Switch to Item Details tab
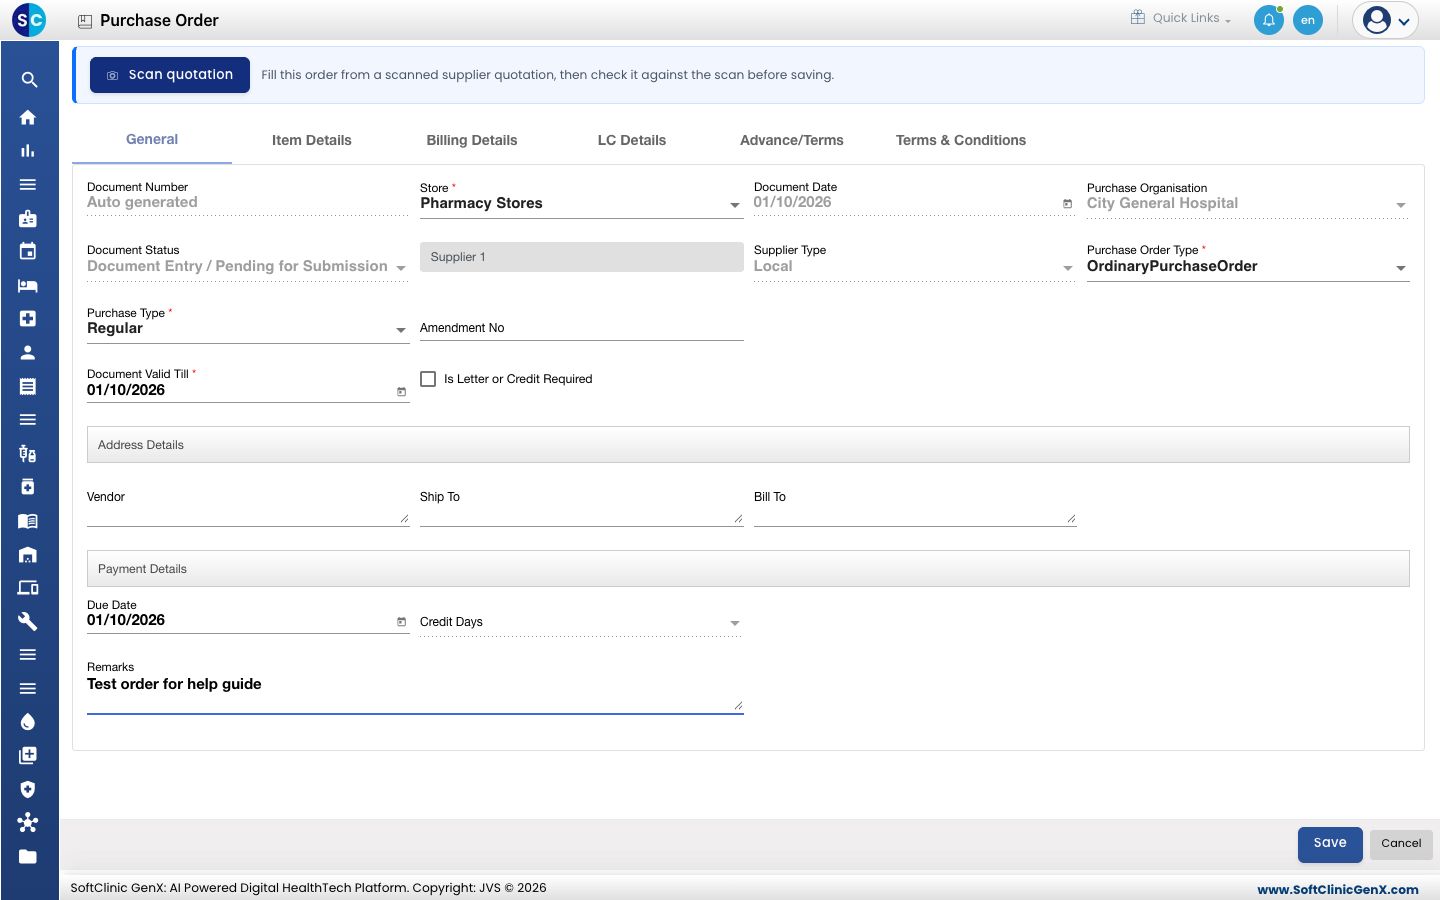This screenshot has width=1440, height=900. point(312,140)
